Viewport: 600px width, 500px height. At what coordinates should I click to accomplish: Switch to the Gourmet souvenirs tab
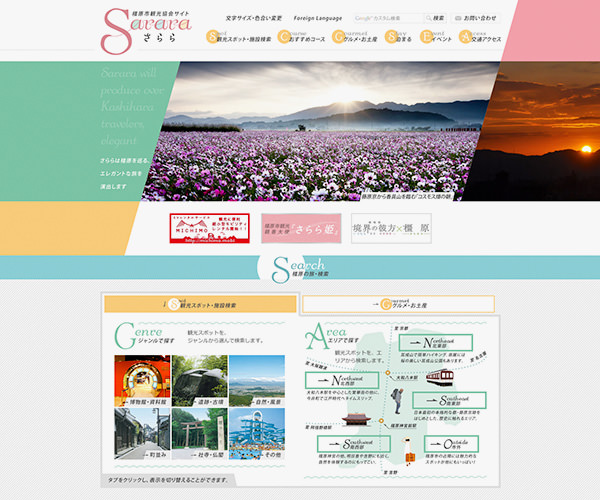(397, 303)
